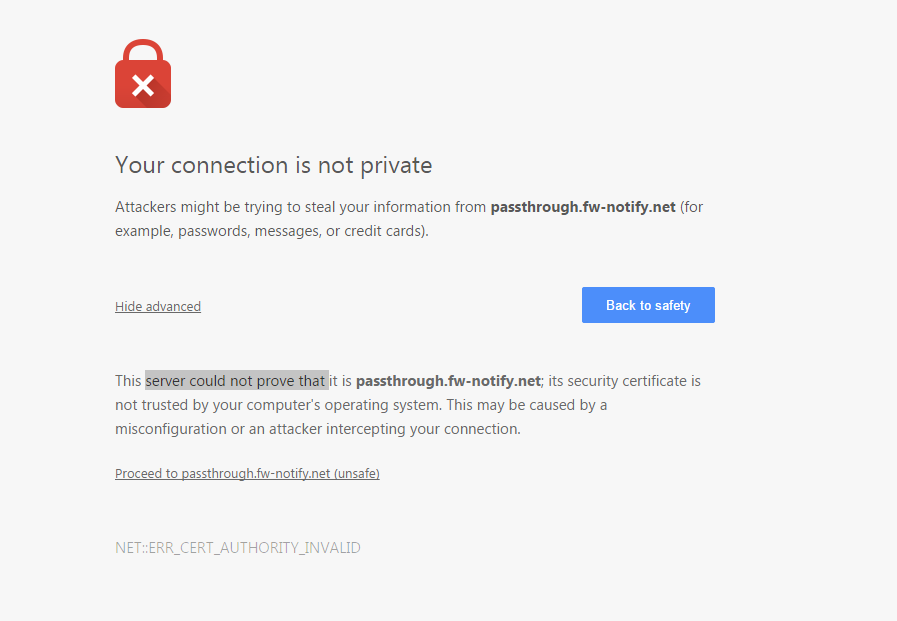Click the red padlock warning icon

click(x=143, y=74)
